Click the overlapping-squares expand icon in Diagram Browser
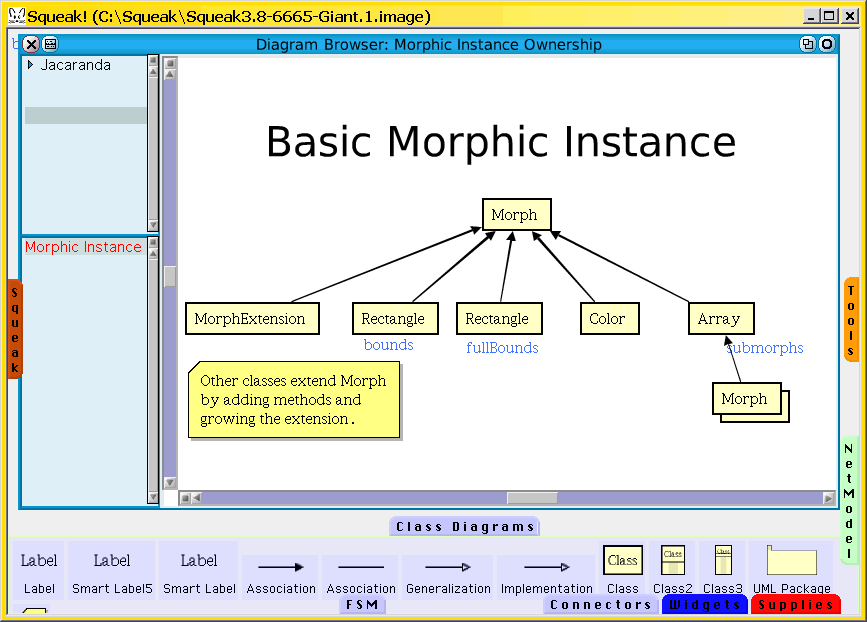 click(x=808, y=44)
